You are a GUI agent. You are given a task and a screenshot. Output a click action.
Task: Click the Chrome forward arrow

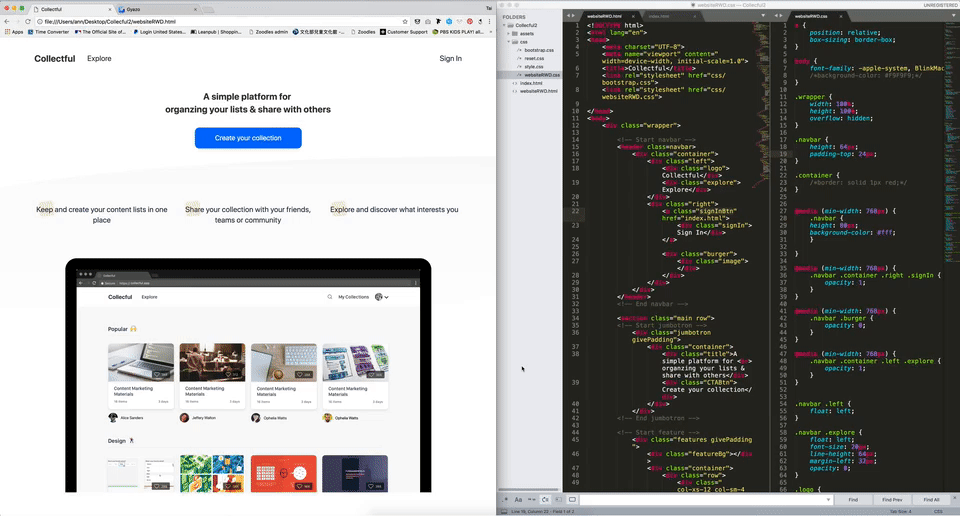point(17,21)
